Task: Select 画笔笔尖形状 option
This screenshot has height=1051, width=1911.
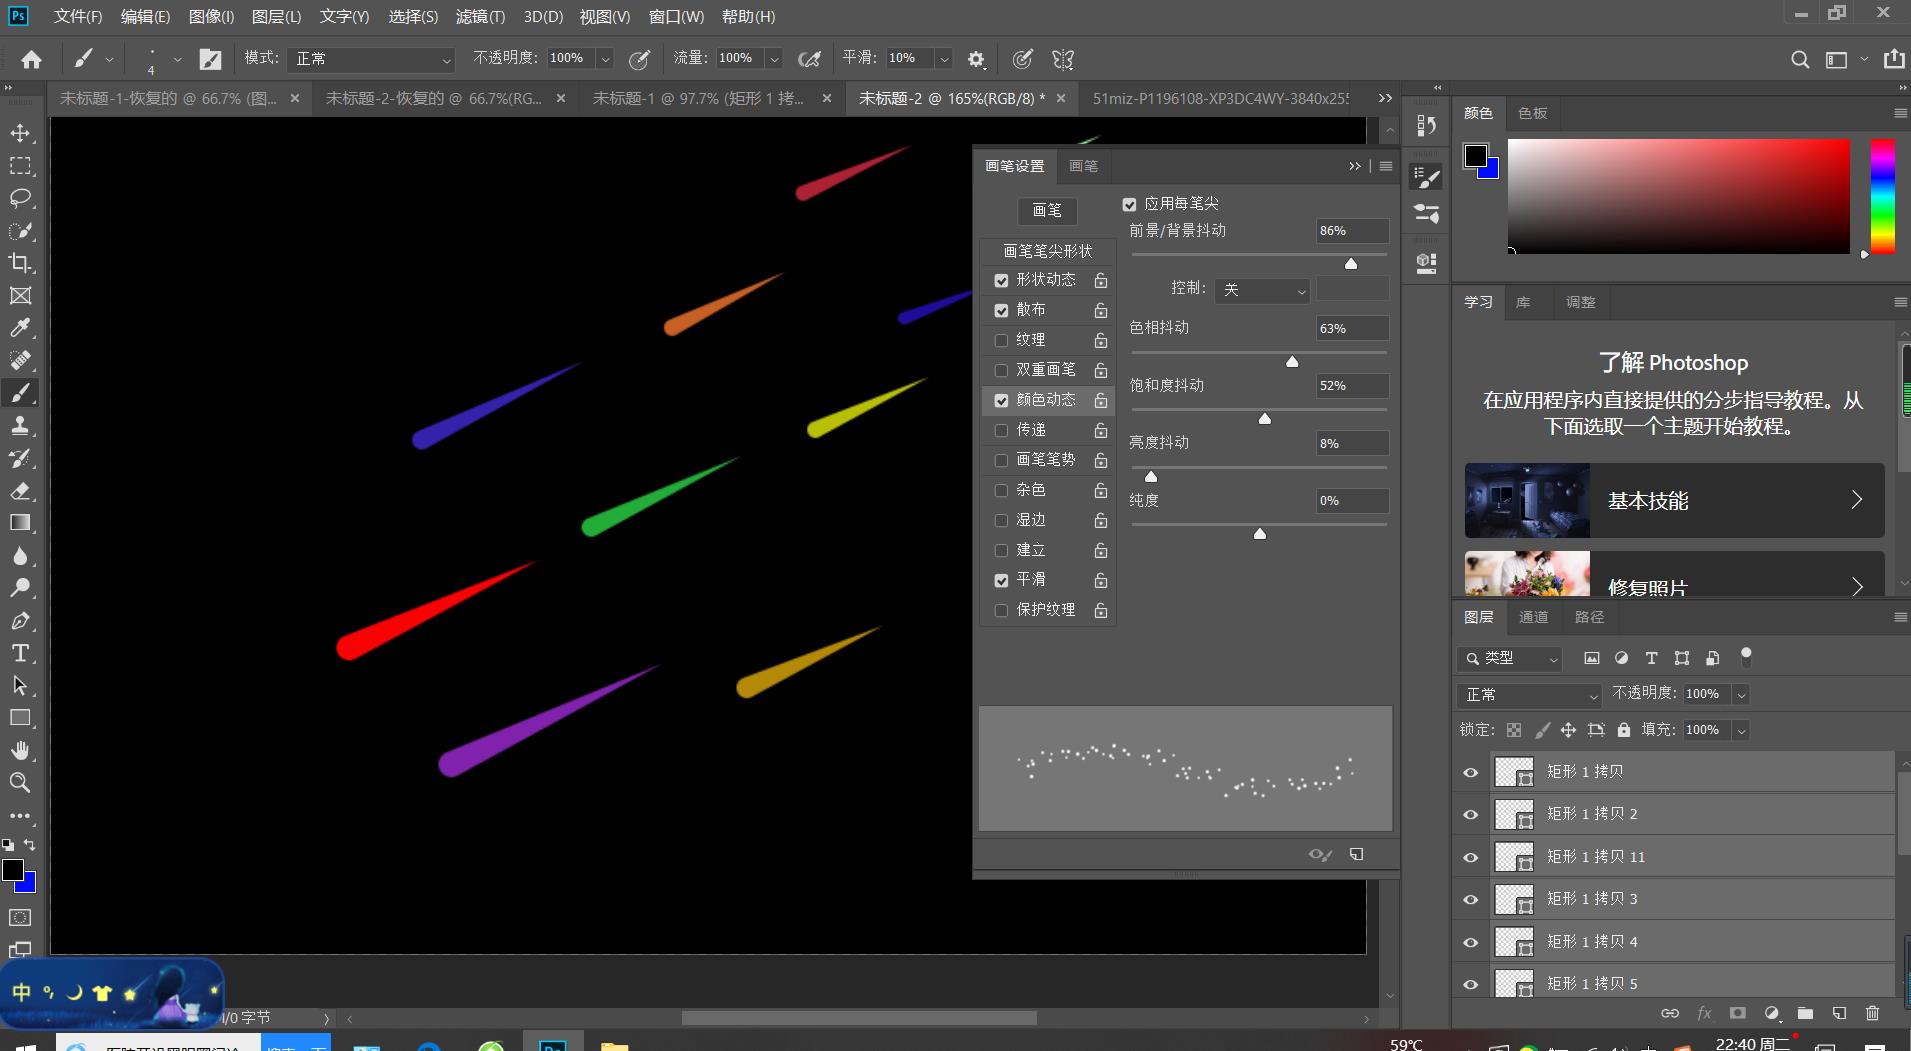Action: tap(1047, 250)
